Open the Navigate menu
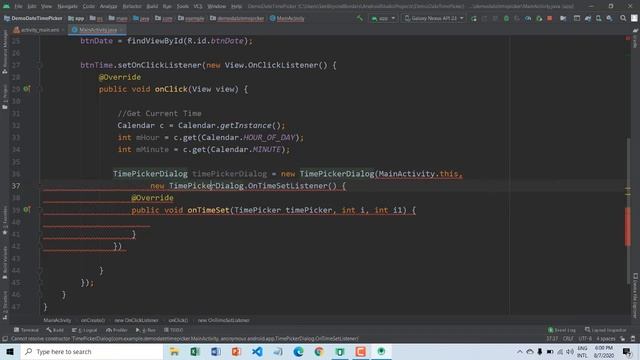 click(67, 6)
